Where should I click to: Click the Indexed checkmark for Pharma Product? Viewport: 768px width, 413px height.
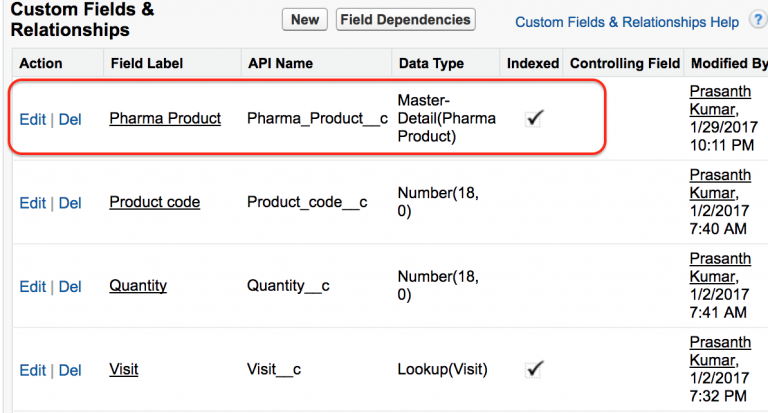pos(534,118)
